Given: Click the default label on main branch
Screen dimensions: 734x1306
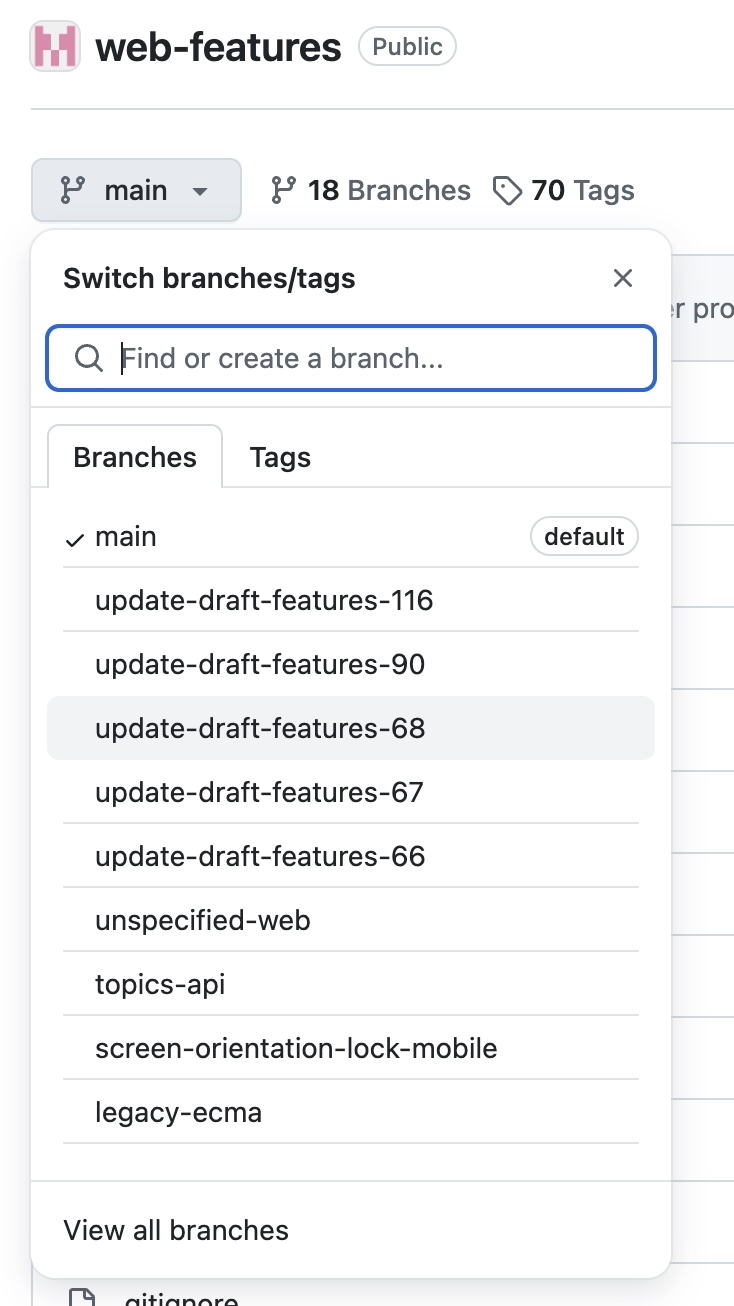Looking at the screenshot, I should [584, 537].
